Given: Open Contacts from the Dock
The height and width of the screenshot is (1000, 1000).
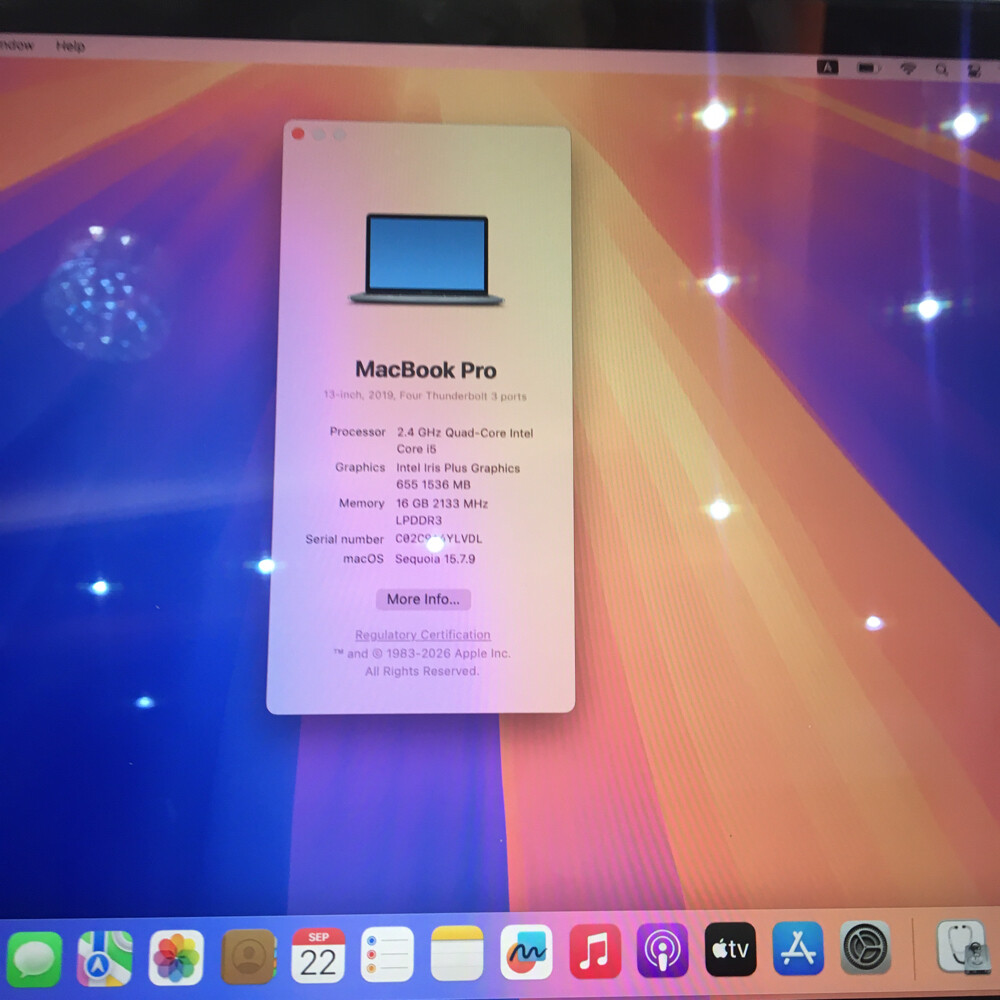Looking at the screenshot, I should pos(249,956).
